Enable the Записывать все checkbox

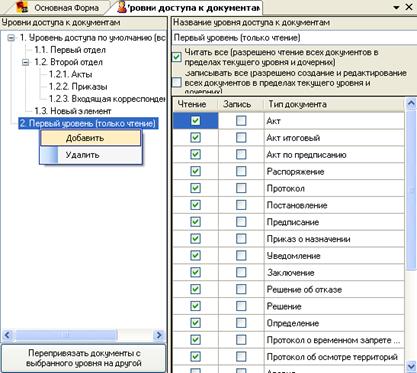pyautogui.click(x=177, y=82)
